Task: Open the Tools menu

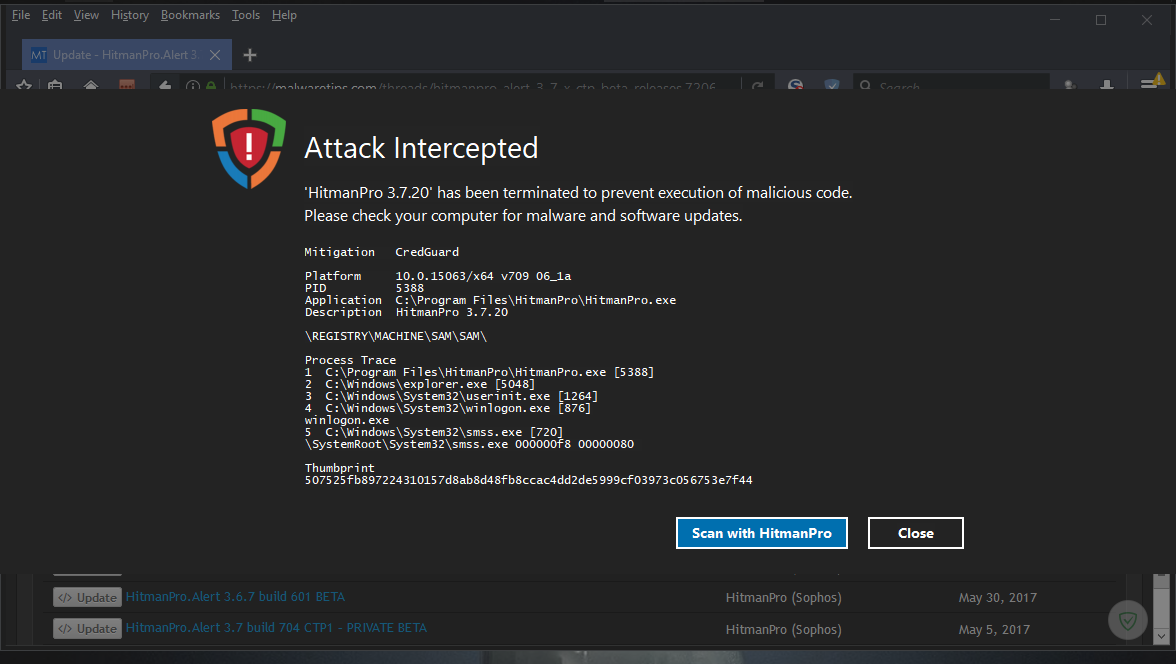Action: tap(246, 16)
